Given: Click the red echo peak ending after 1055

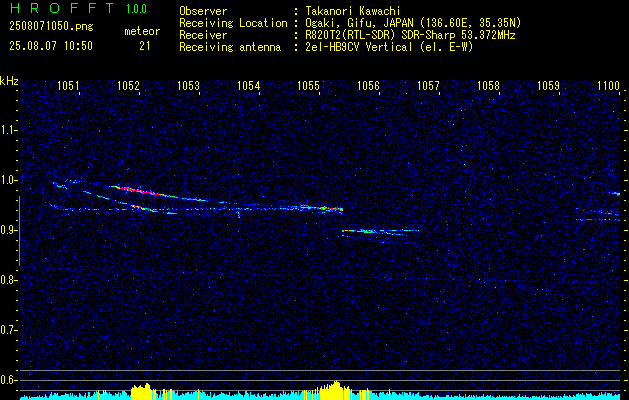Looking at the screenshot, I should [331, 209].
